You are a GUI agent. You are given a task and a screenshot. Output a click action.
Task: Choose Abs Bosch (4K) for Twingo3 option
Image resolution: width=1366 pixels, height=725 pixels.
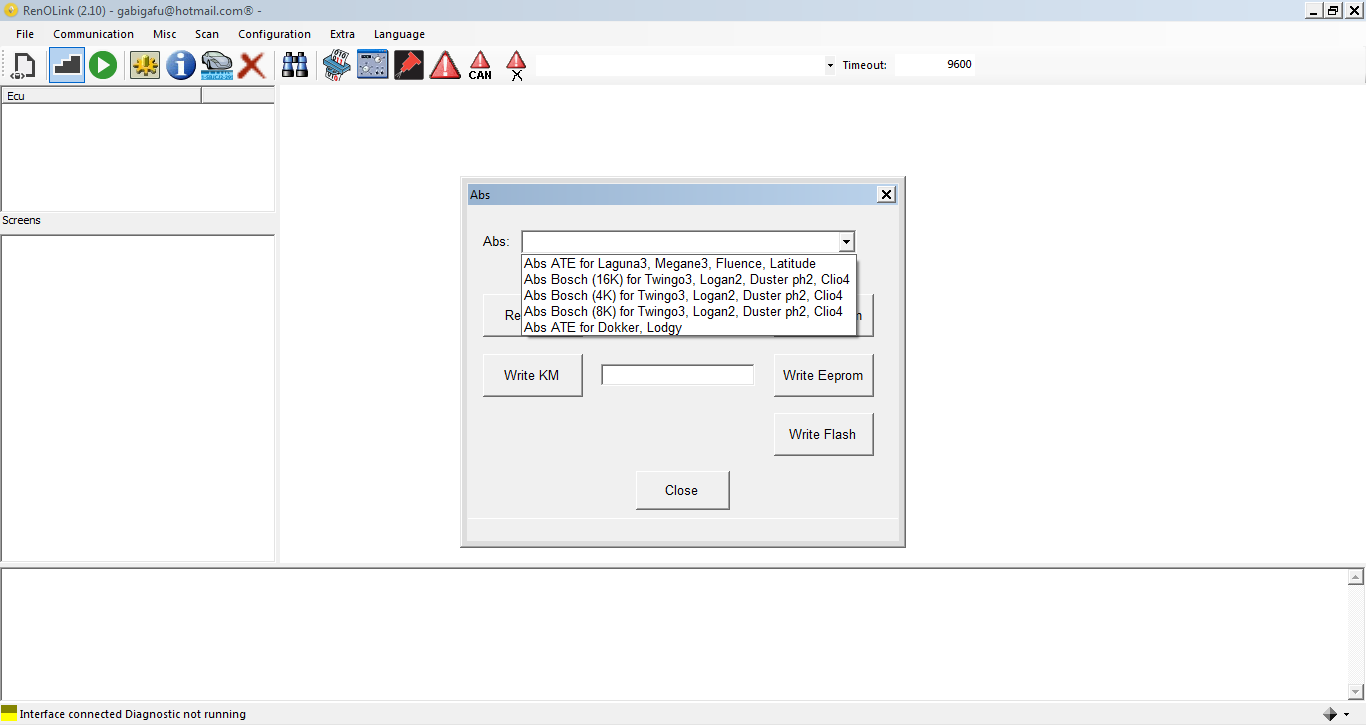tap(689, 296)
